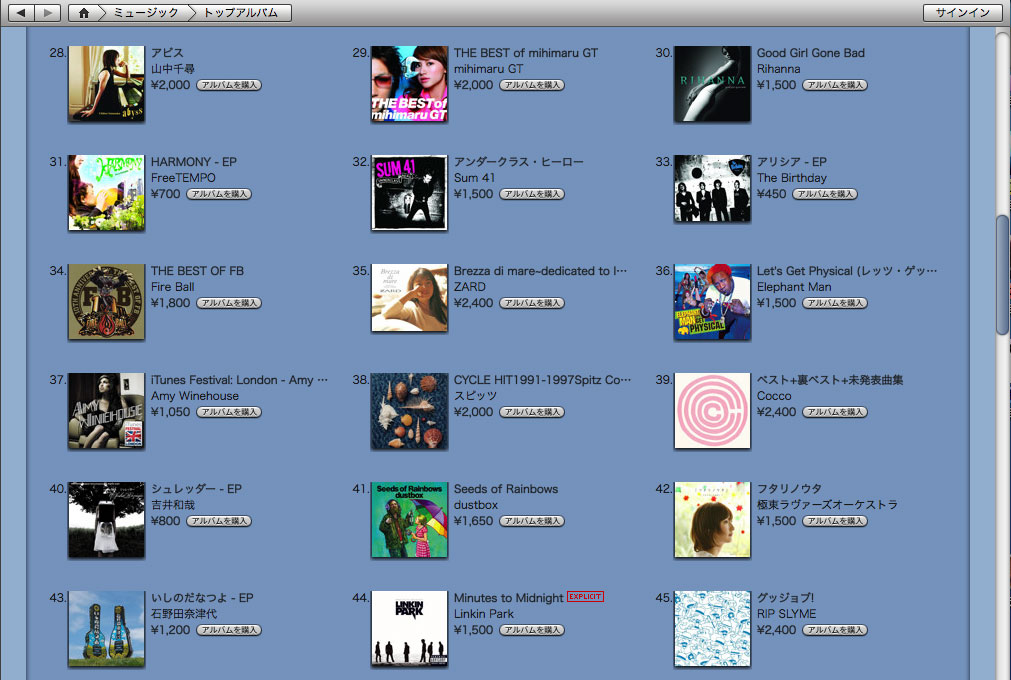Click the ZARD artist name
This screenshot has width=1011, height=680.
(470, 287)
